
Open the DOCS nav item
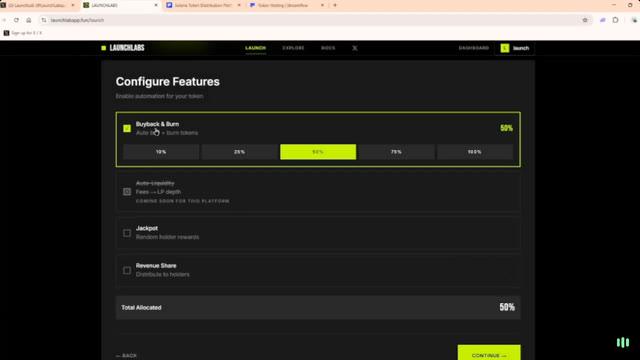pos(328,48)
